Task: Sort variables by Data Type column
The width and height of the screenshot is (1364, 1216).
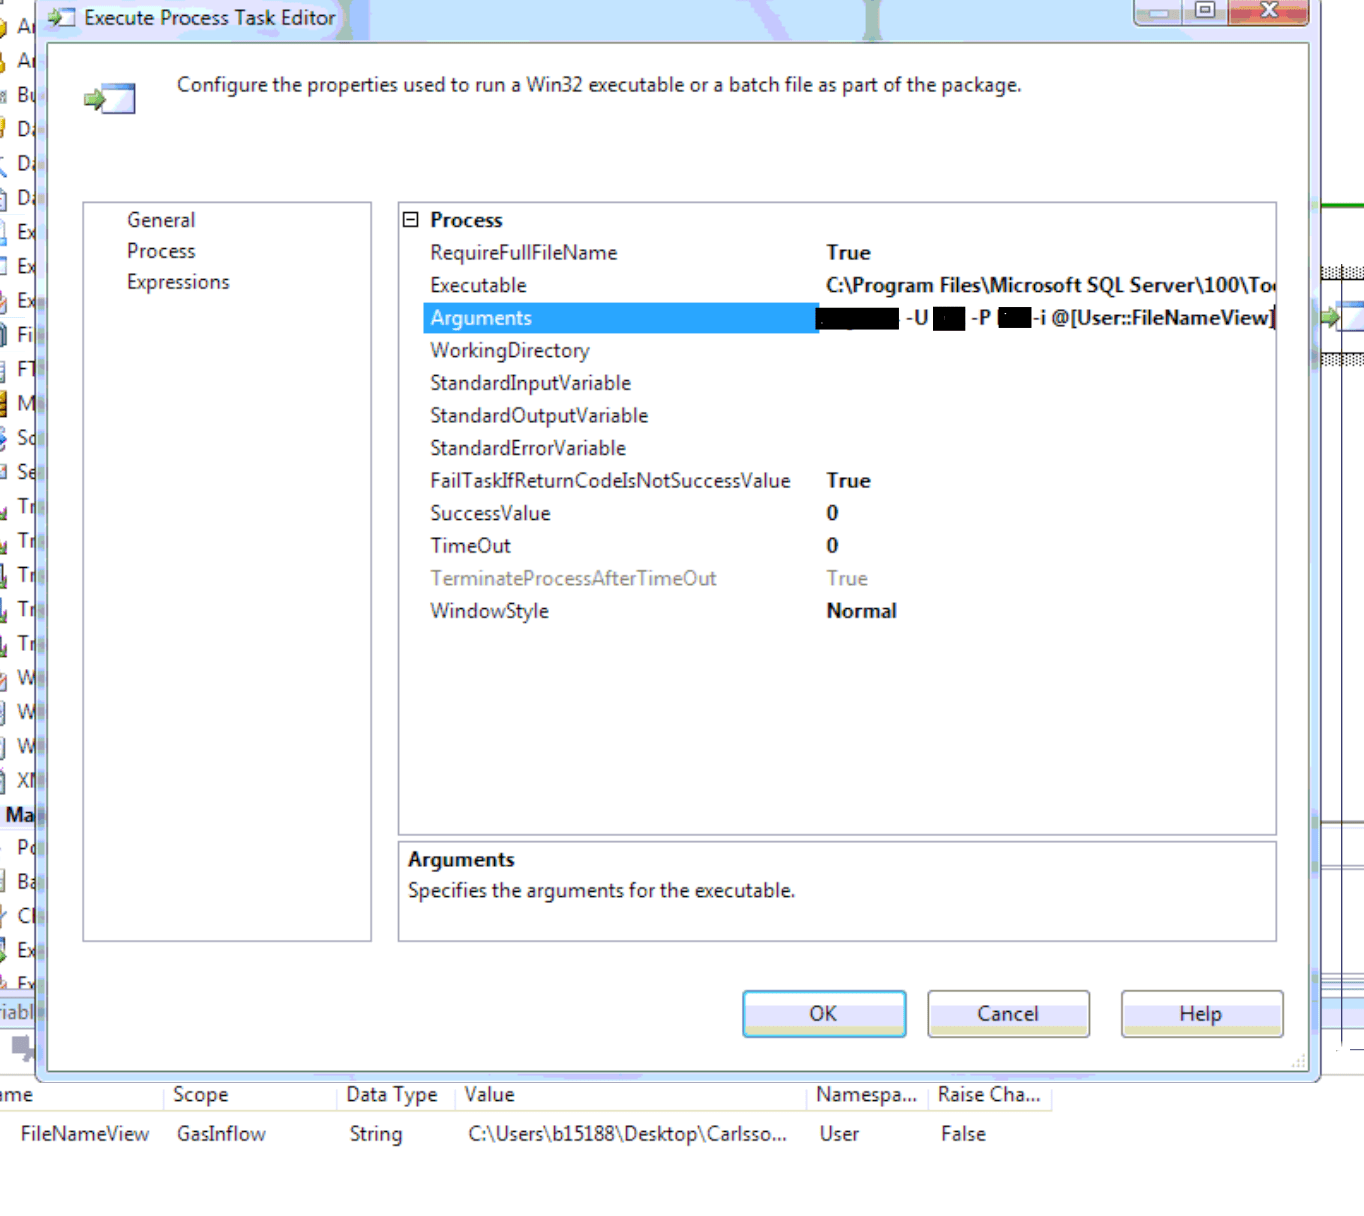Action: [392, 1095]
